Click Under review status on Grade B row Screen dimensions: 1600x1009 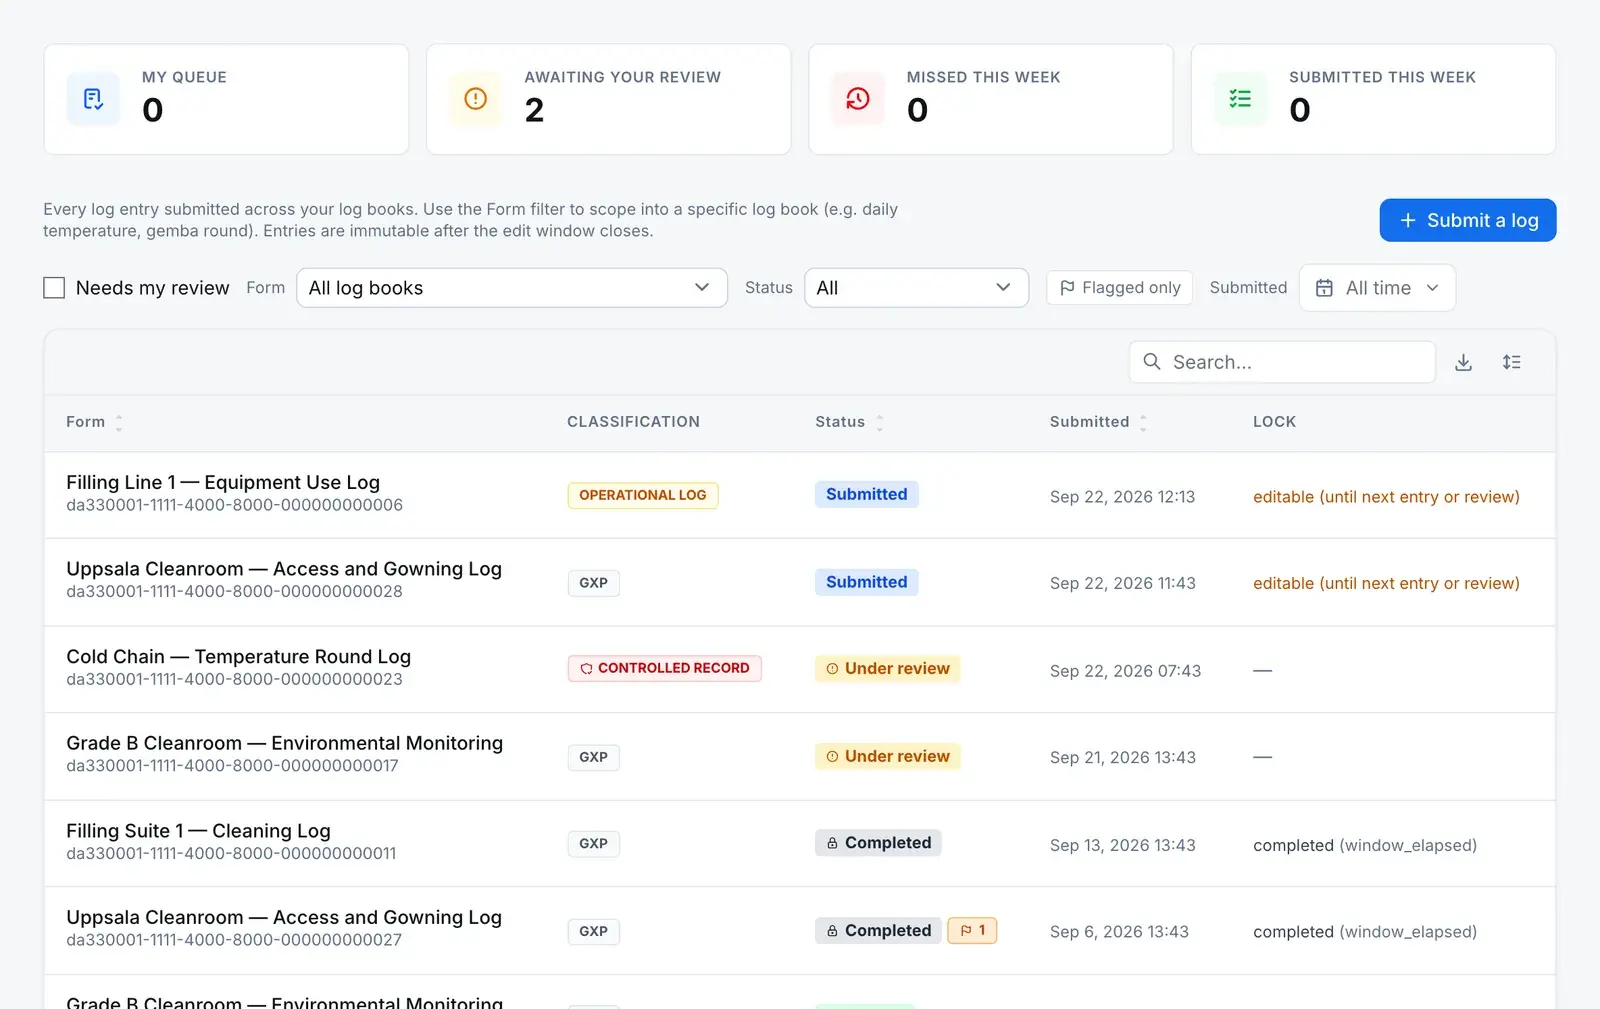(887, 756)
